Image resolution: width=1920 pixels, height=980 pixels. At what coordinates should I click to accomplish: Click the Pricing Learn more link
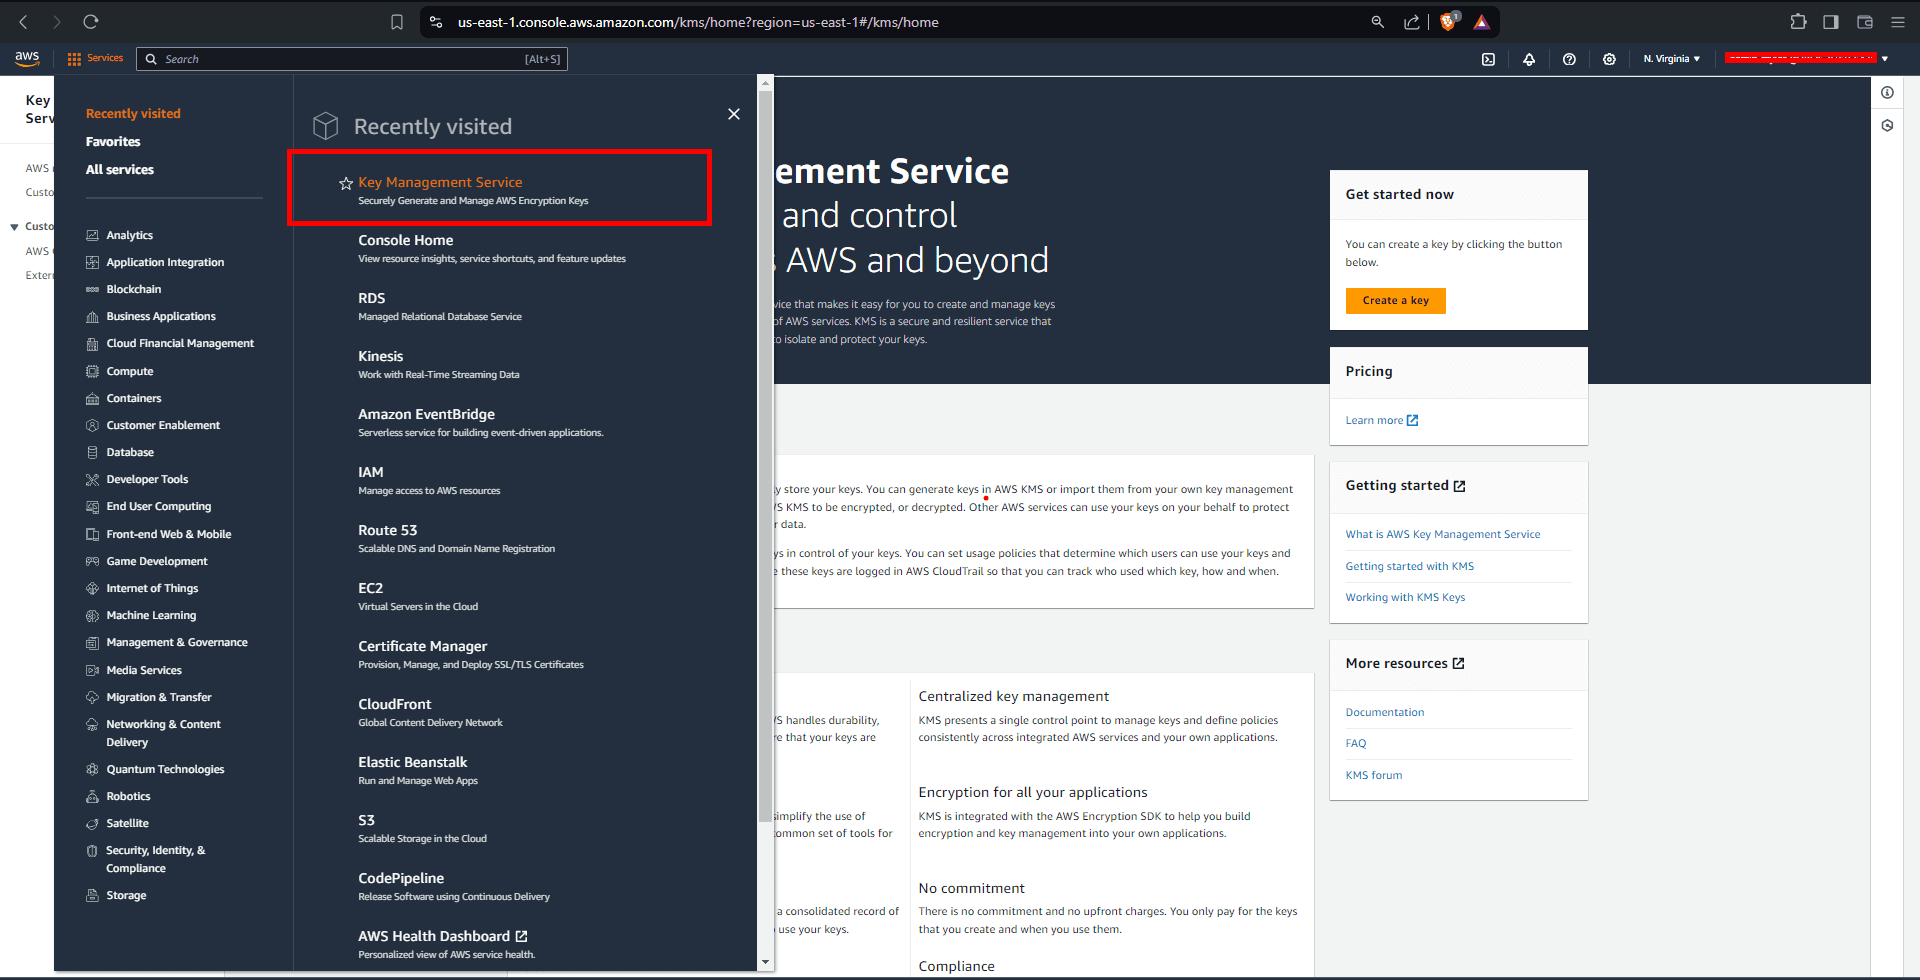[1382, 421]
